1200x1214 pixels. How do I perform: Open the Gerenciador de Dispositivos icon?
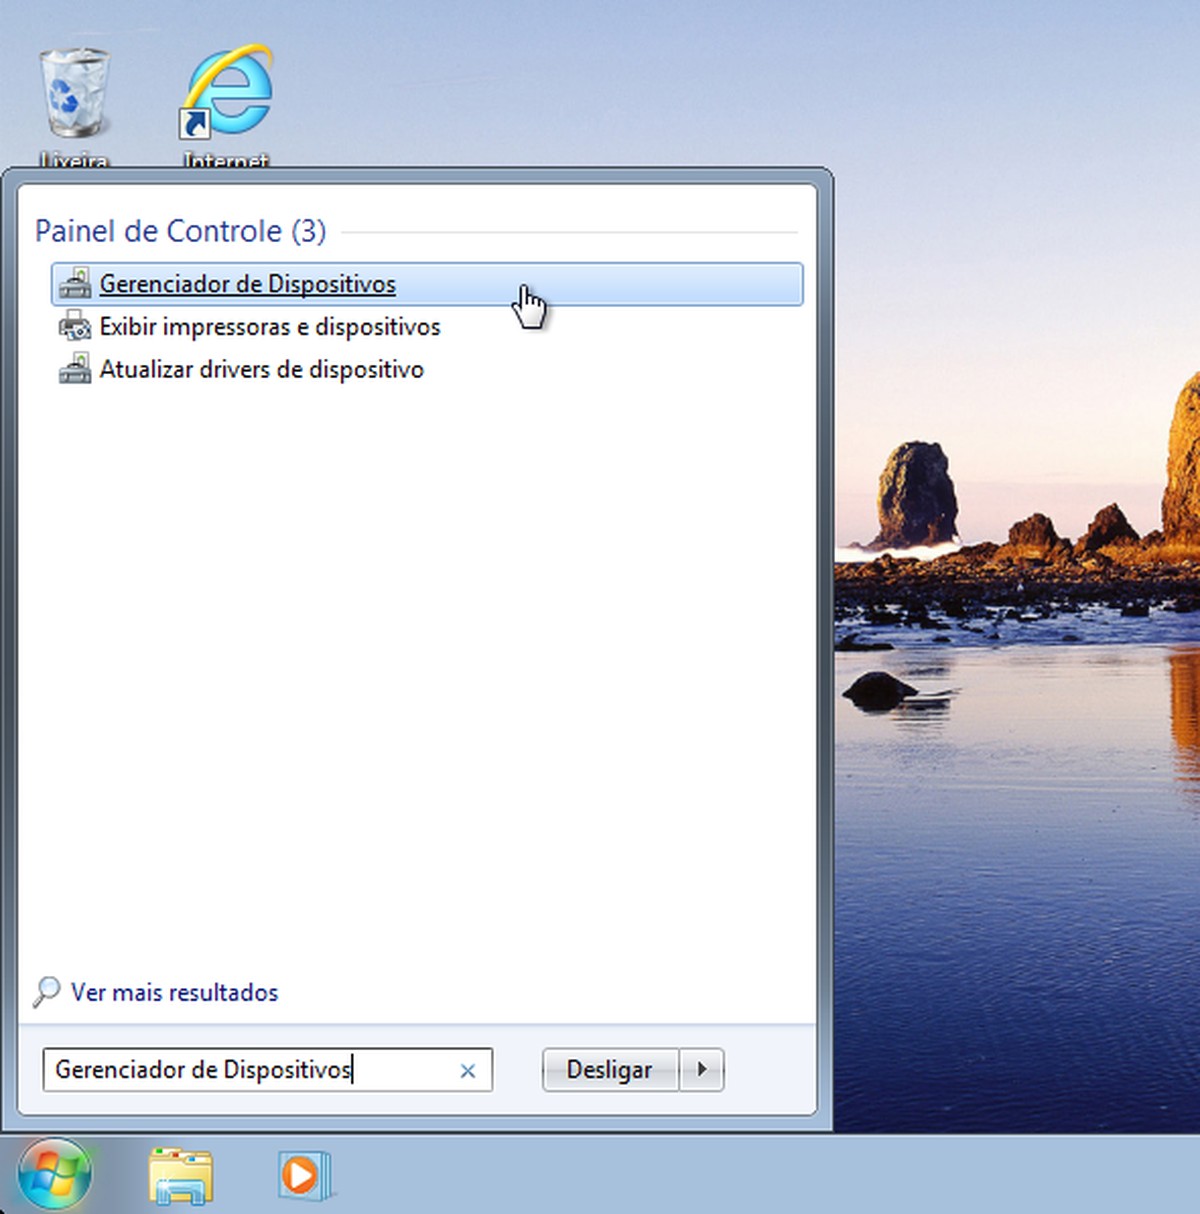[x=74, y=284]
